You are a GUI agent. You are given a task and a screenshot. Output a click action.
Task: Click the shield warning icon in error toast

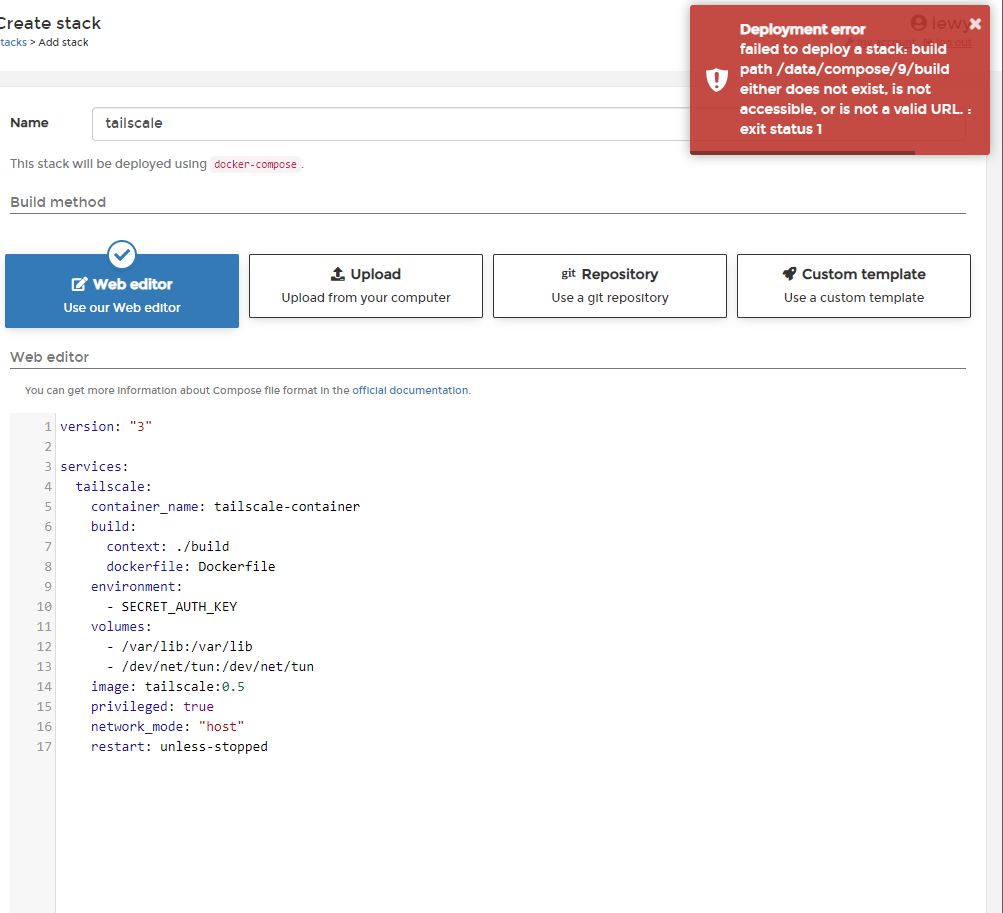click(x=716, y=79)
